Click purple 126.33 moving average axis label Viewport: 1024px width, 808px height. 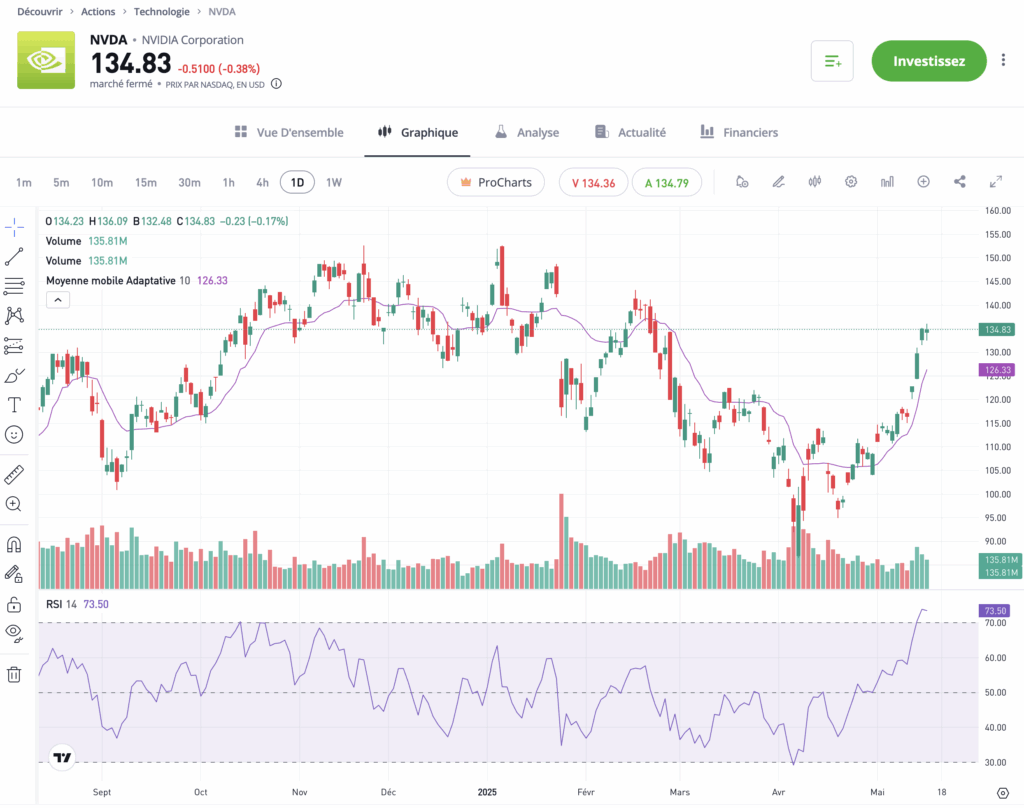coord(997,370)
